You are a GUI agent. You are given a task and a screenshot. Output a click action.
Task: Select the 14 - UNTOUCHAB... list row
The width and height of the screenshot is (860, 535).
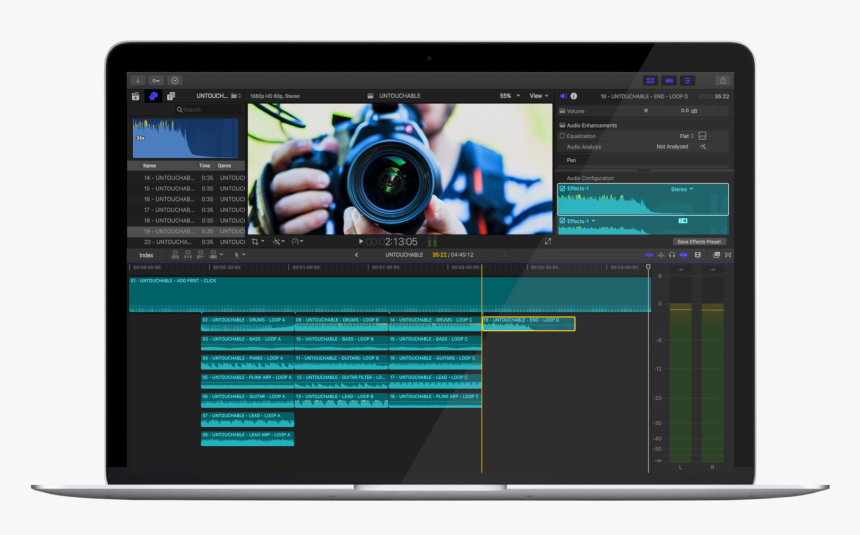pyautogui.click(x=186, y=178)
